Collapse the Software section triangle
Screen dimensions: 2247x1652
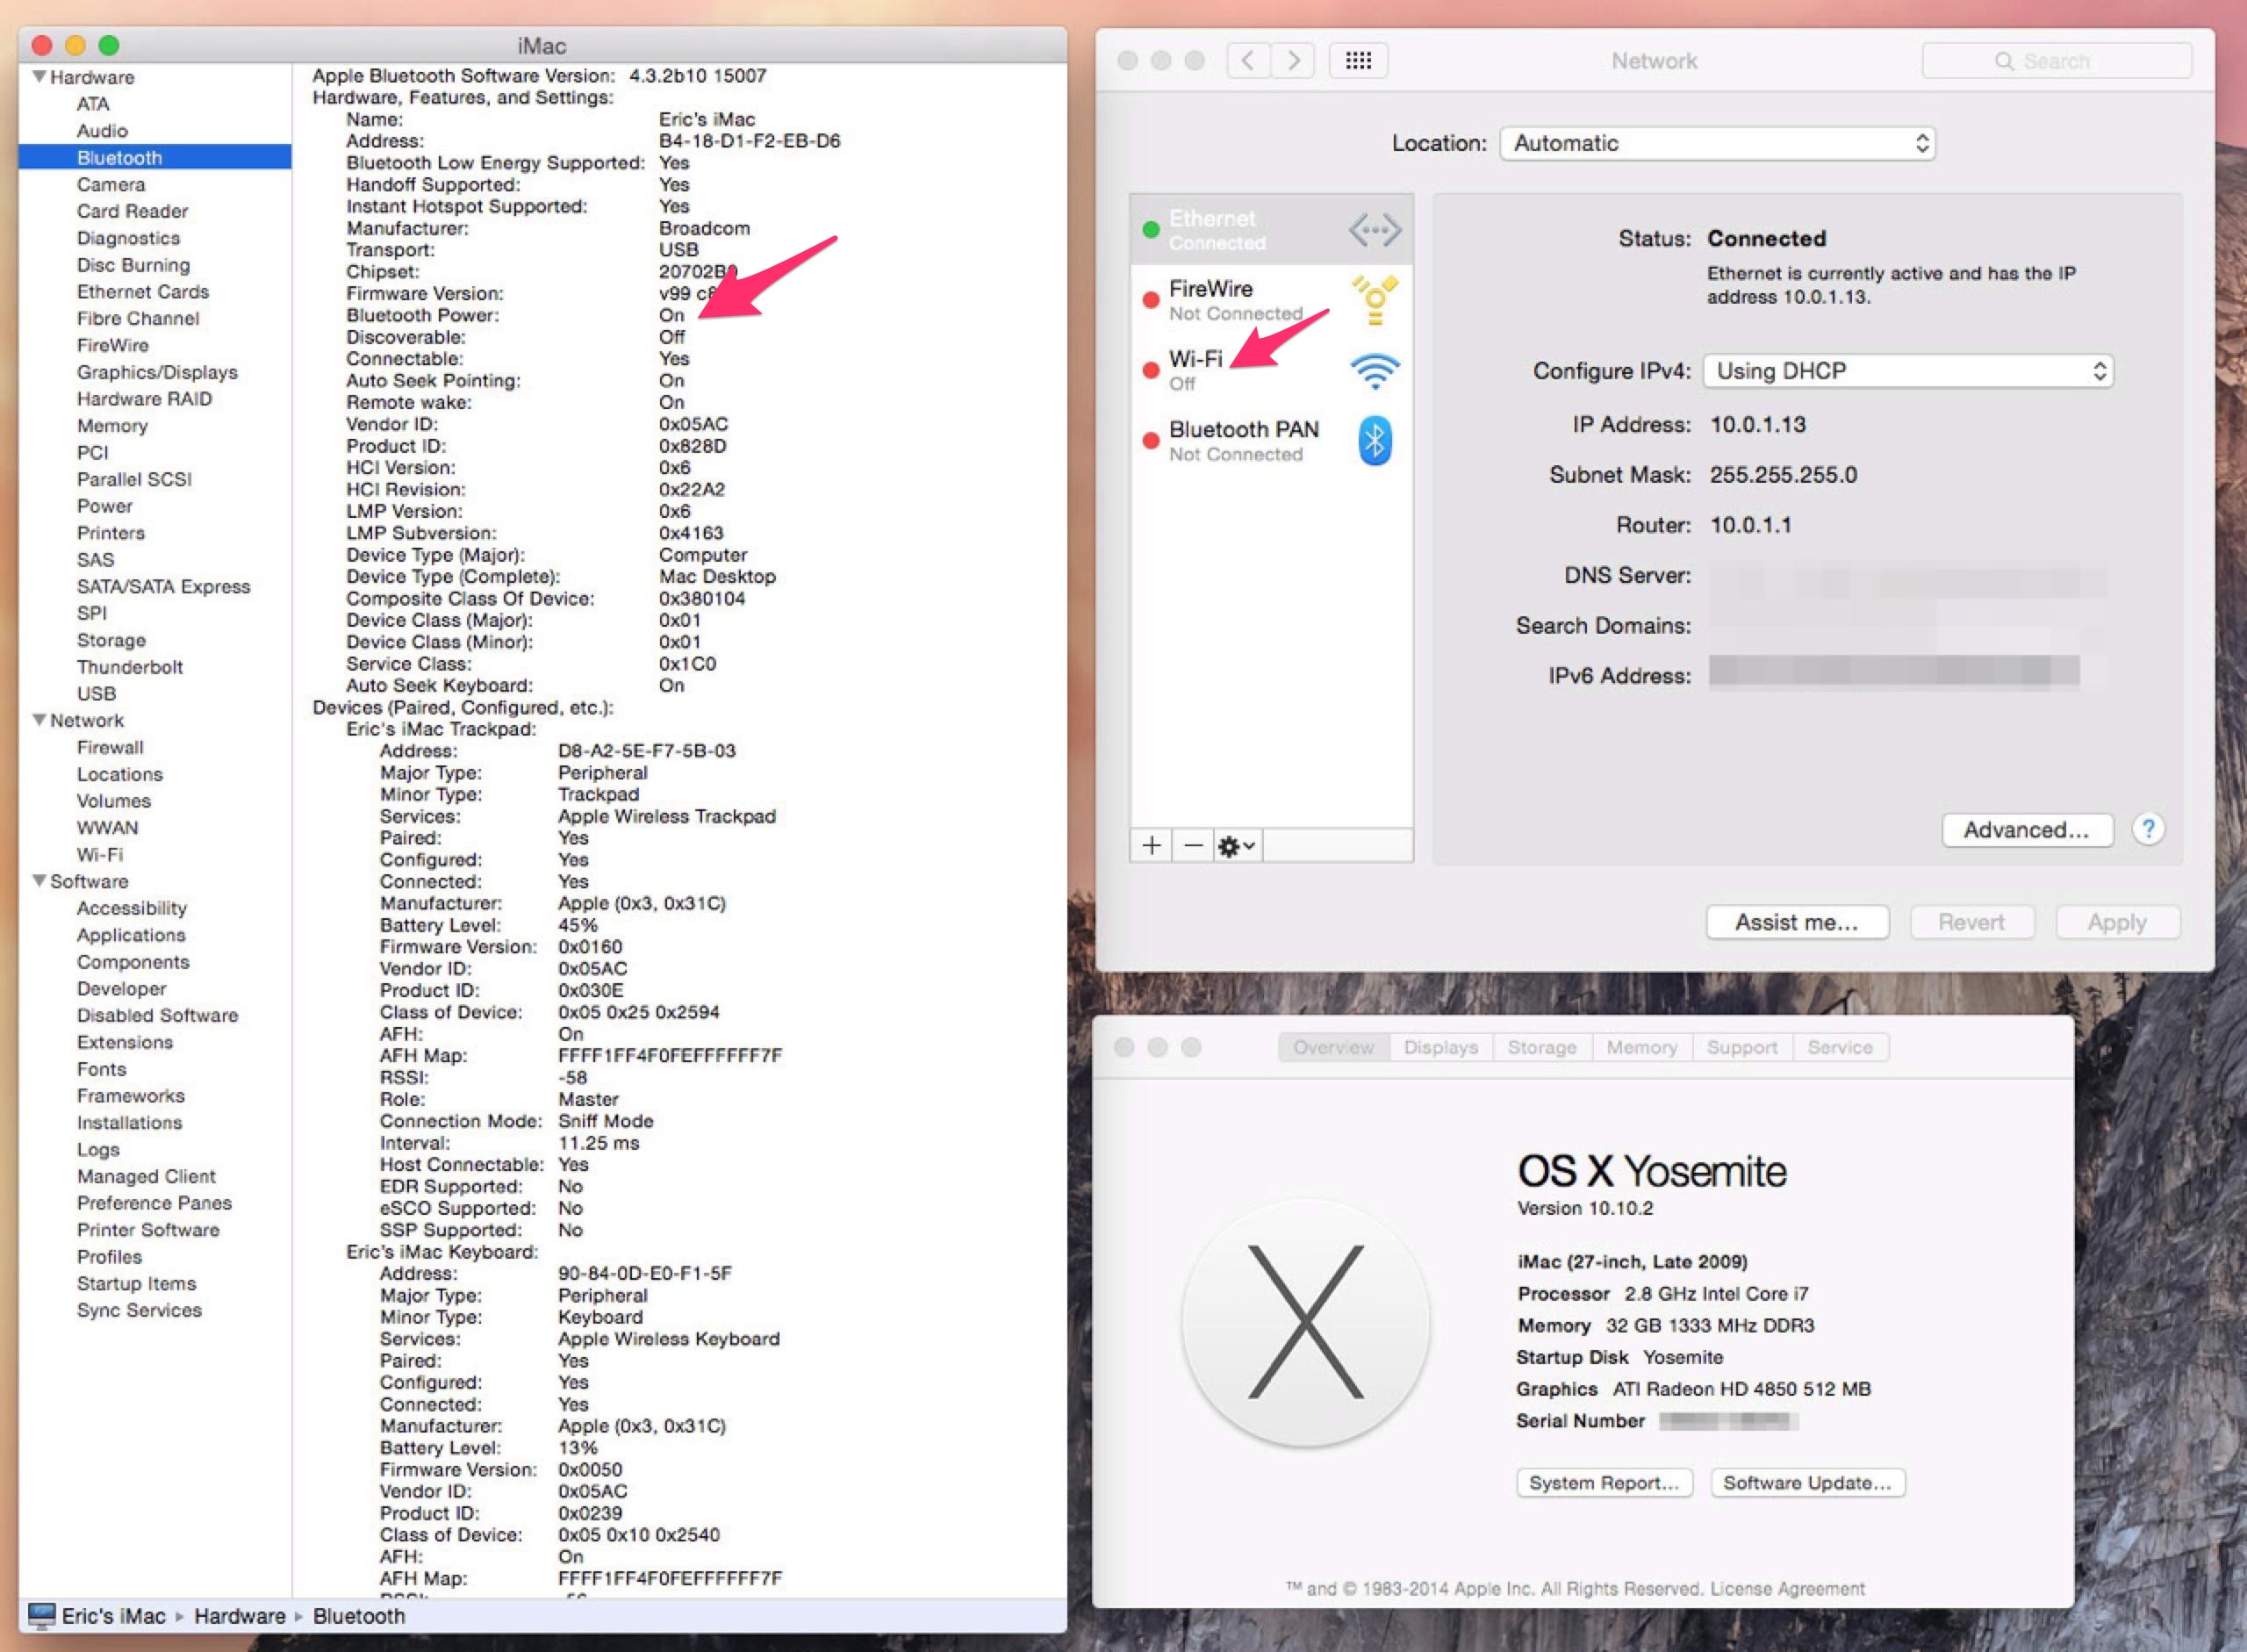(x=39, y=881)
